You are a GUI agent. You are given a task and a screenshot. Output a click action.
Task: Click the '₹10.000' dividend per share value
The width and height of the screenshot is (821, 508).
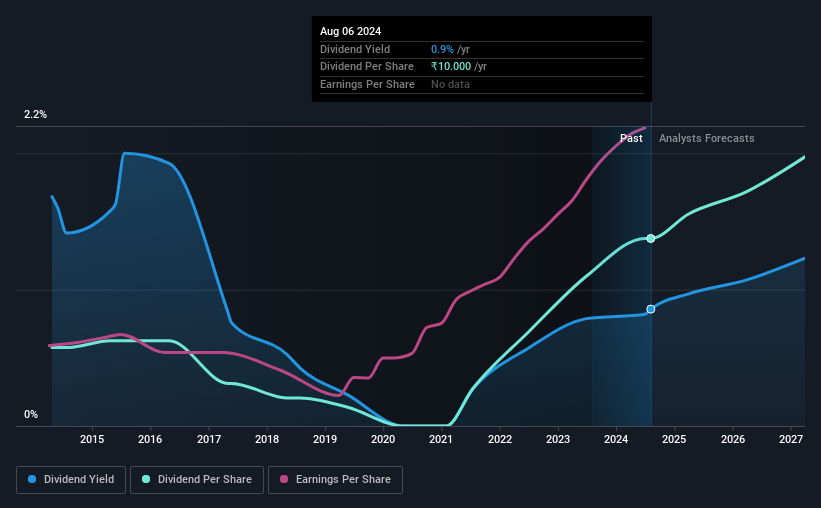click(x=451, y=67)
